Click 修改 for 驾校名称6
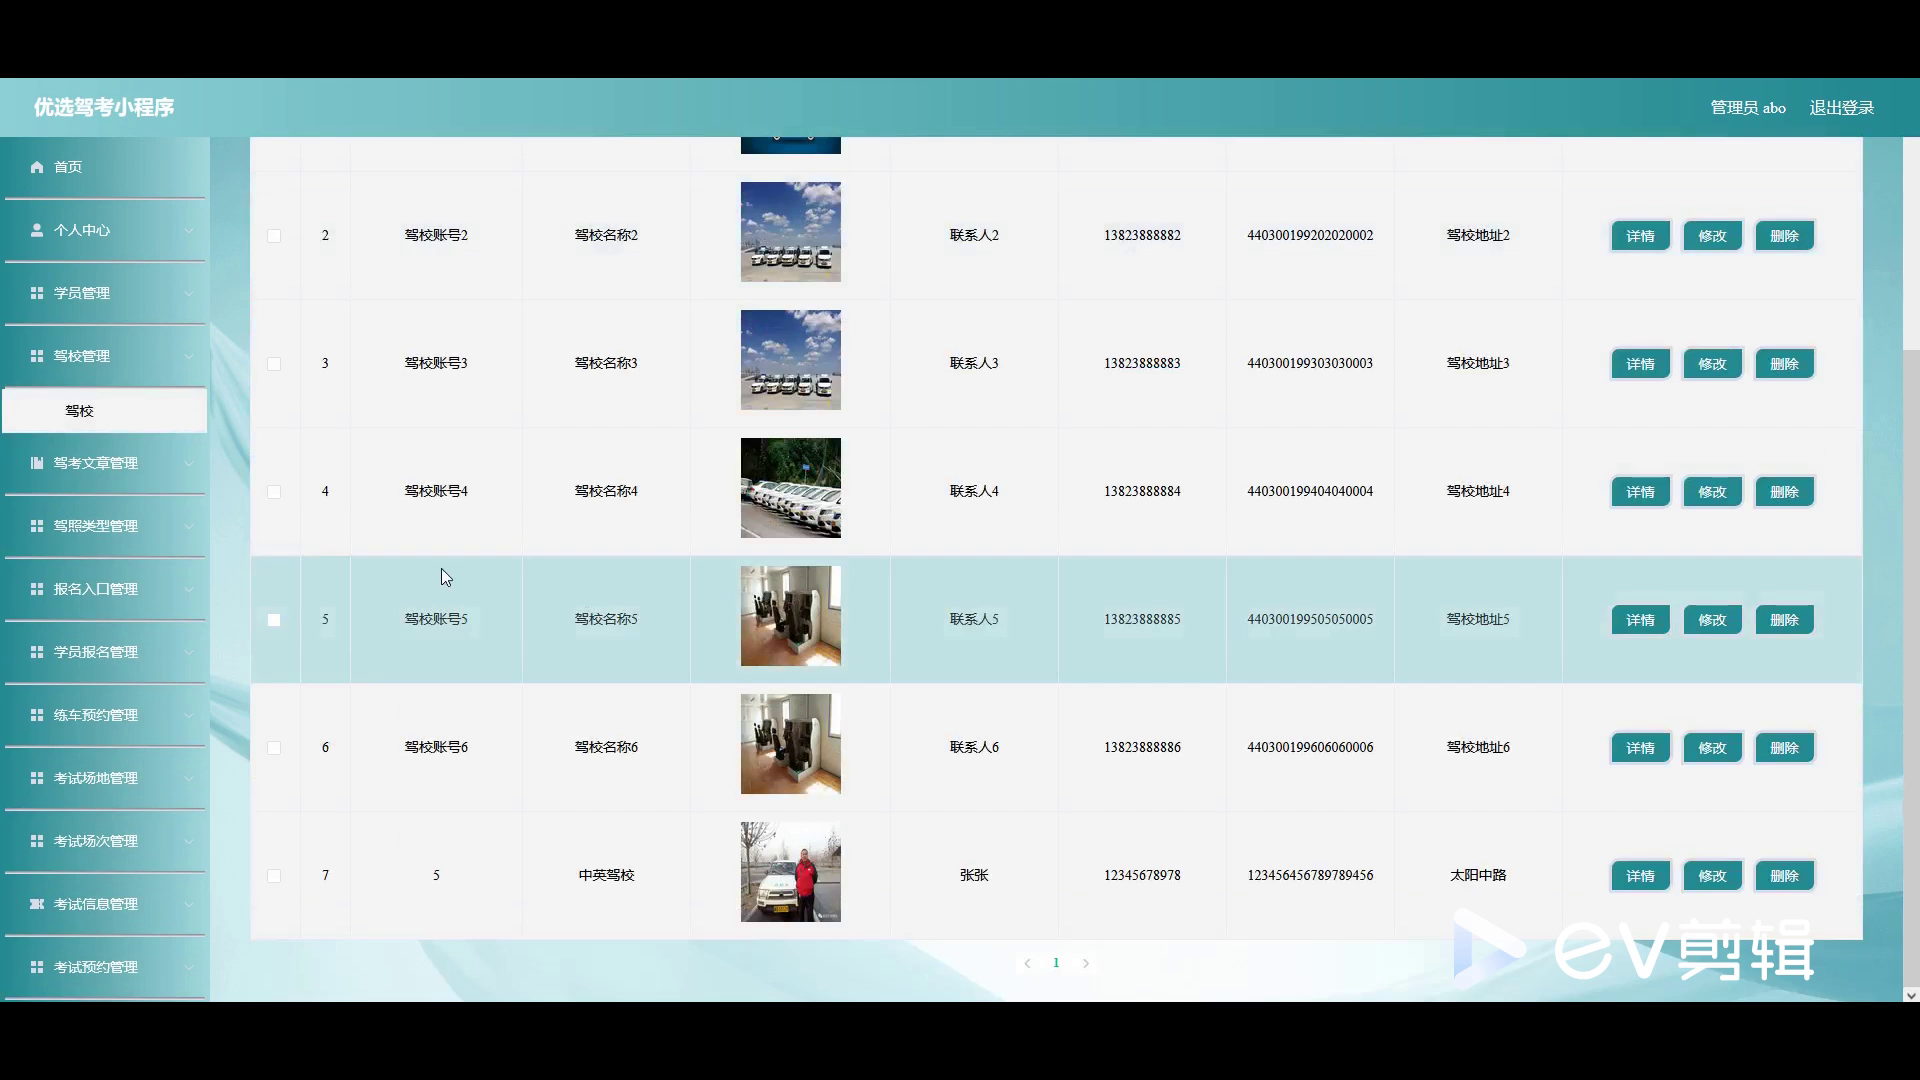The image size is (1920, 1080). point(1712,748)
